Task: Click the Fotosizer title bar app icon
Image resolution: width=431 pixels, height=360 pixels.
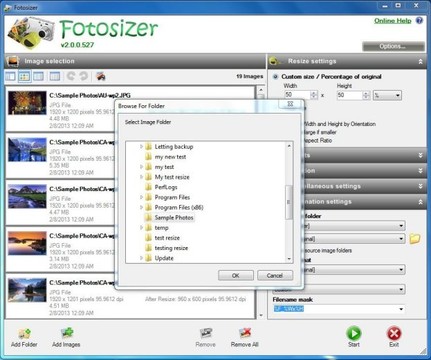Action: (x=7, y=7)
